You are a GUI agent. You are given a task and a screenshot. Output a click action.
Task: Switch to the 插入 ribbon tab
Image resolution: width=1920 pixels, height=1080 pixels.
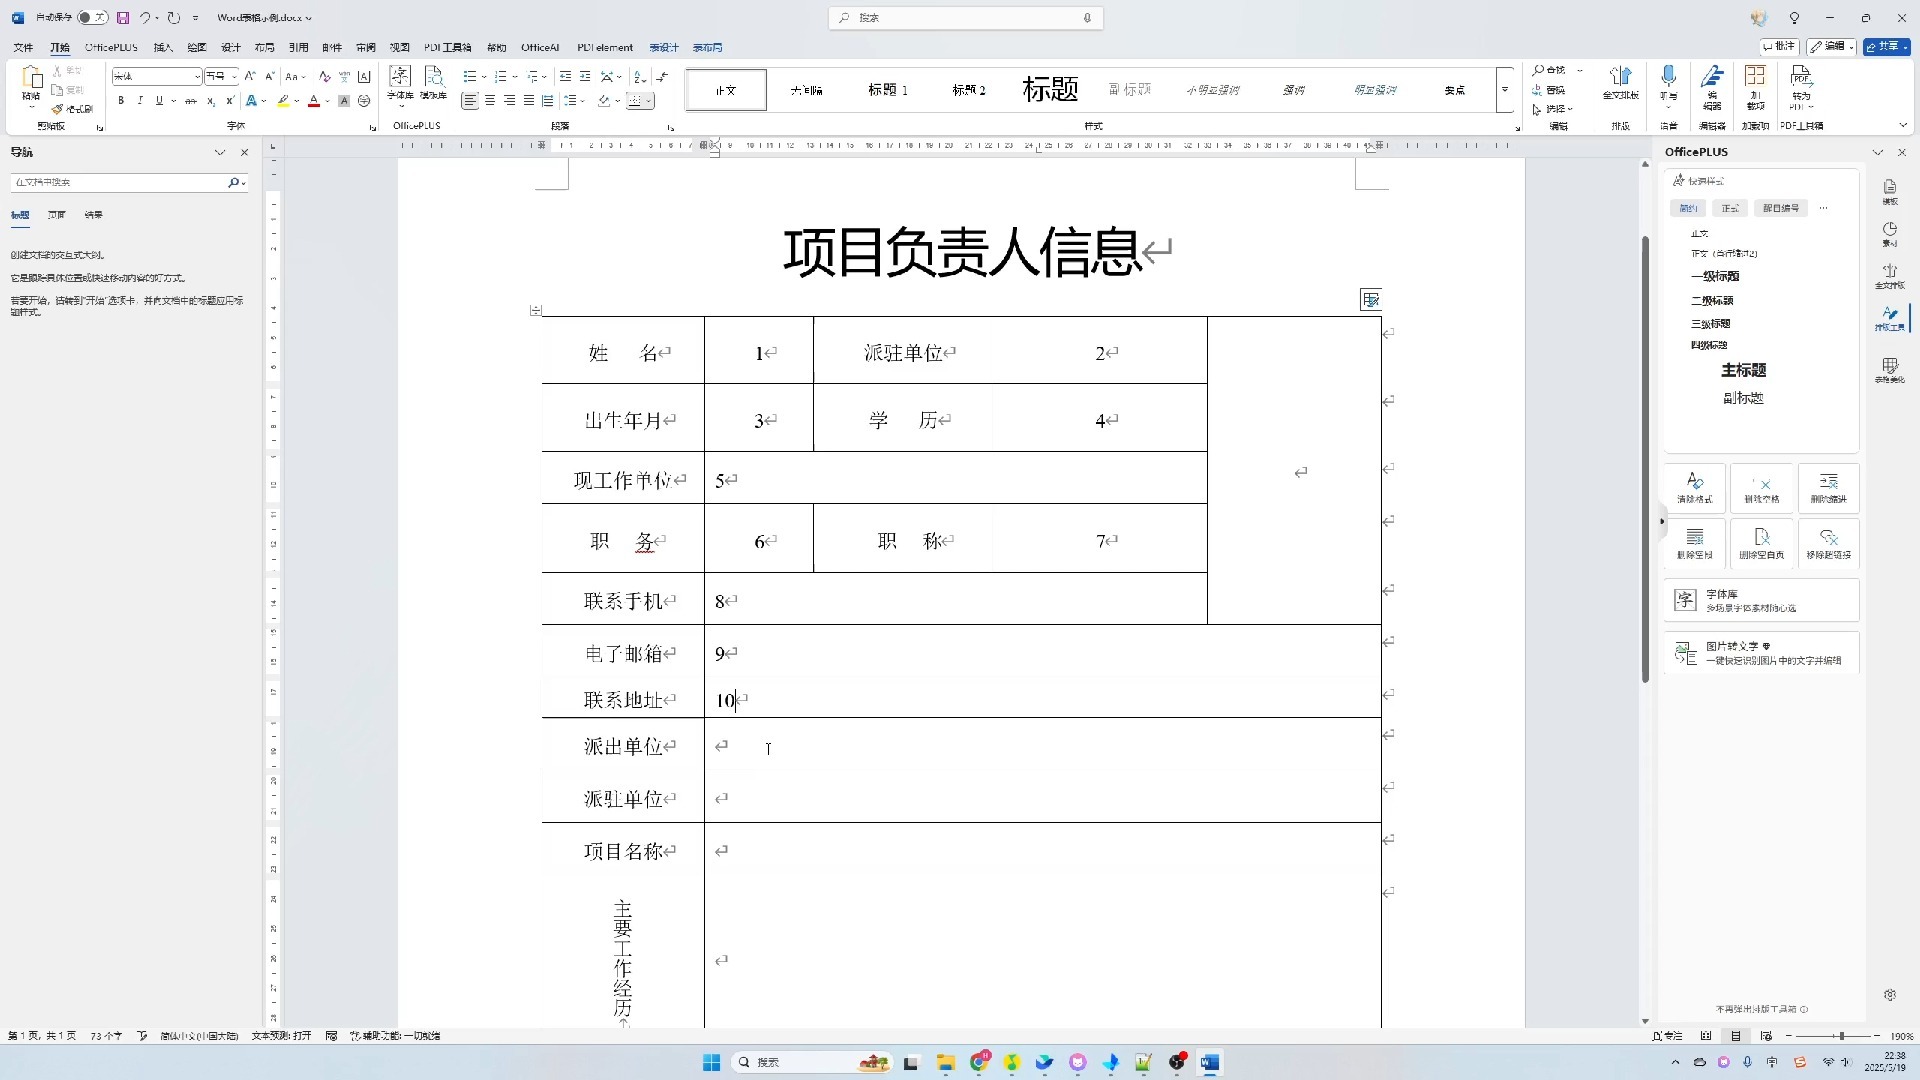pyautogui.click(x=163, y=47)
